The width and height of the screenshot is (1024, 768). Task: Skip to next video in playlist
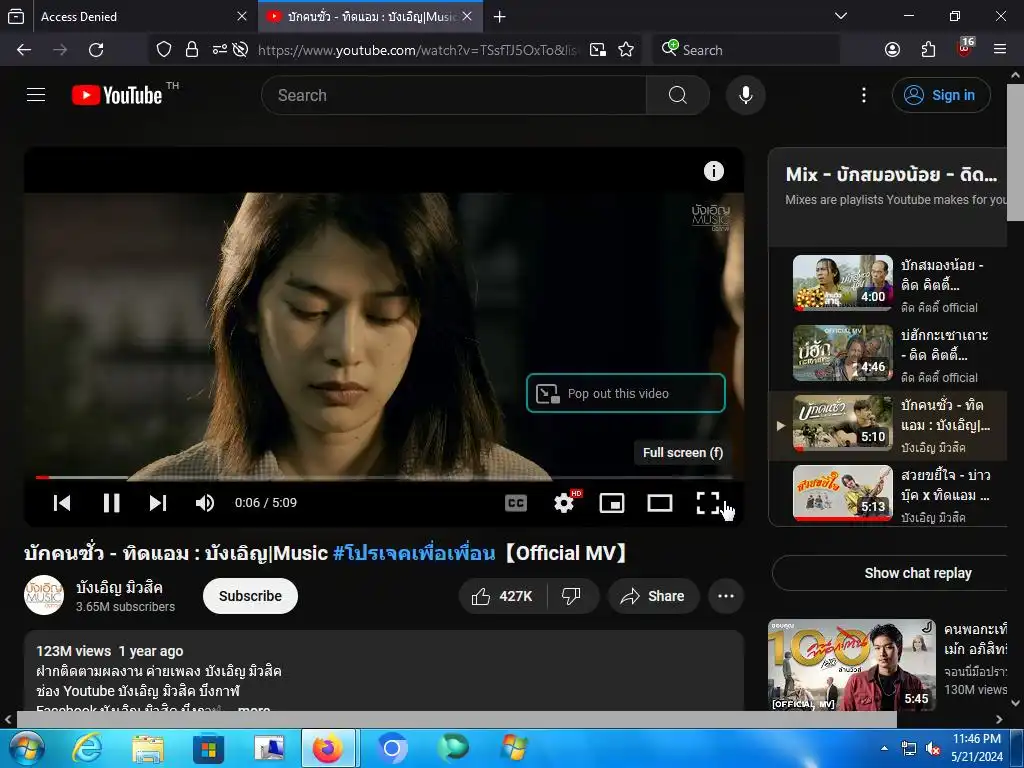(158, 502)
